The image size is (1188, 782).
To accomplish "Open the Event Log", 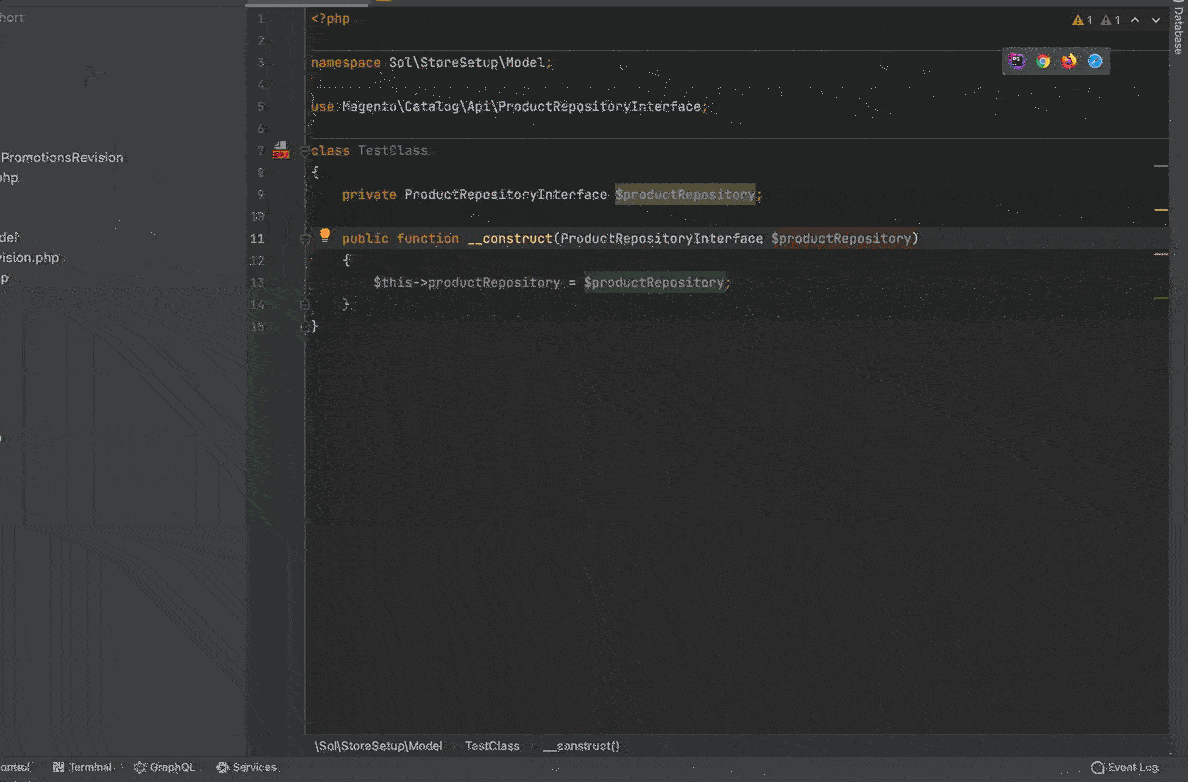I will (x=1125, y=767).
